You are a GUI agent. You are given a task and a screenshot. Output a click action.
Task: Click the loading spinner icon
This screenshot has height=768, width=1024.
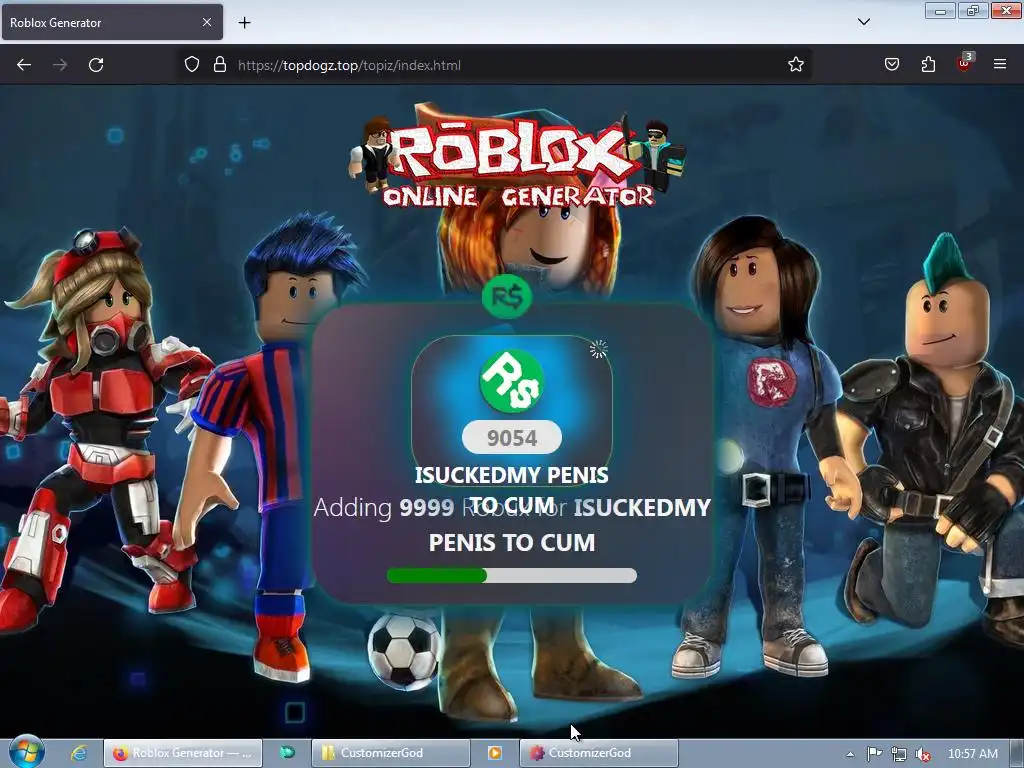[598, 349]
